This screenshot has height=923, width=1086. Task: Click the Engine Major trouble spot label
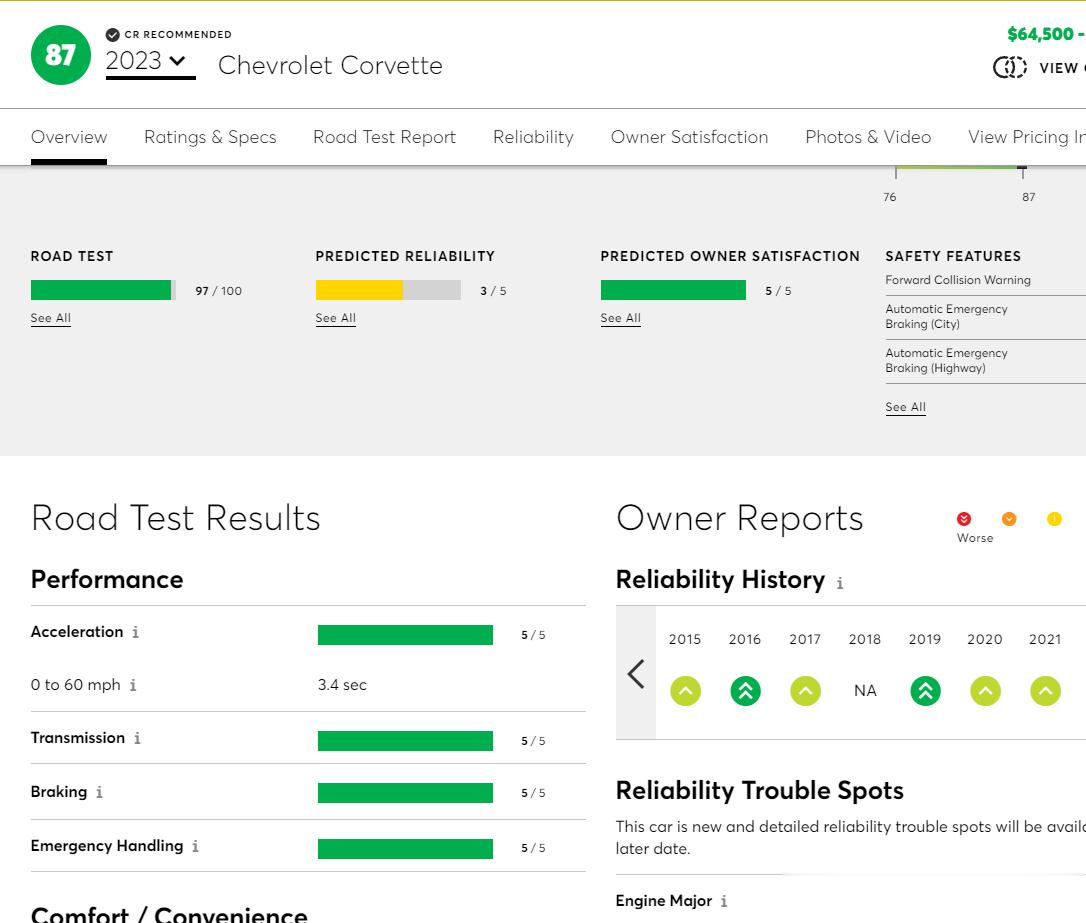pyautogui.click(x=664, y=901)
